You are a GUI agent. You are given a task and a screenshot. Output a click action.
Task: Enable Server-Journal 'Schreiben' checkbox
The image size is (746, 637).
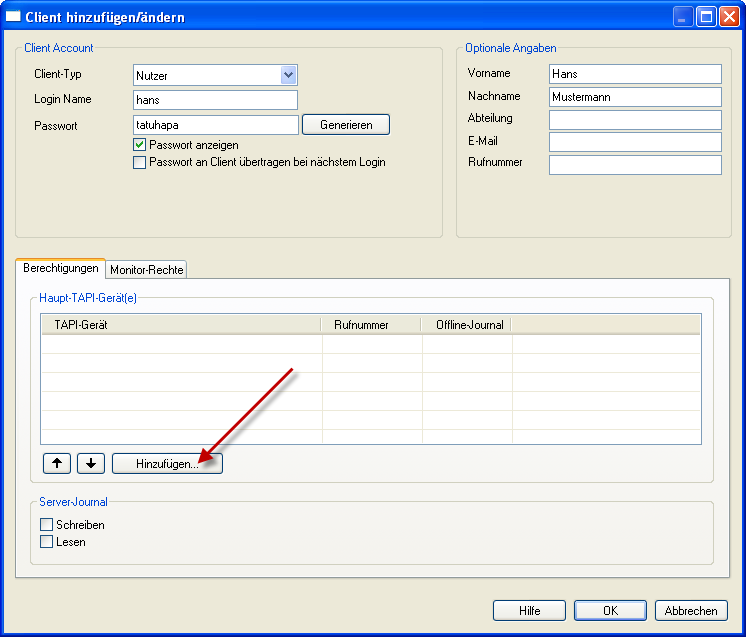[46, 525]
